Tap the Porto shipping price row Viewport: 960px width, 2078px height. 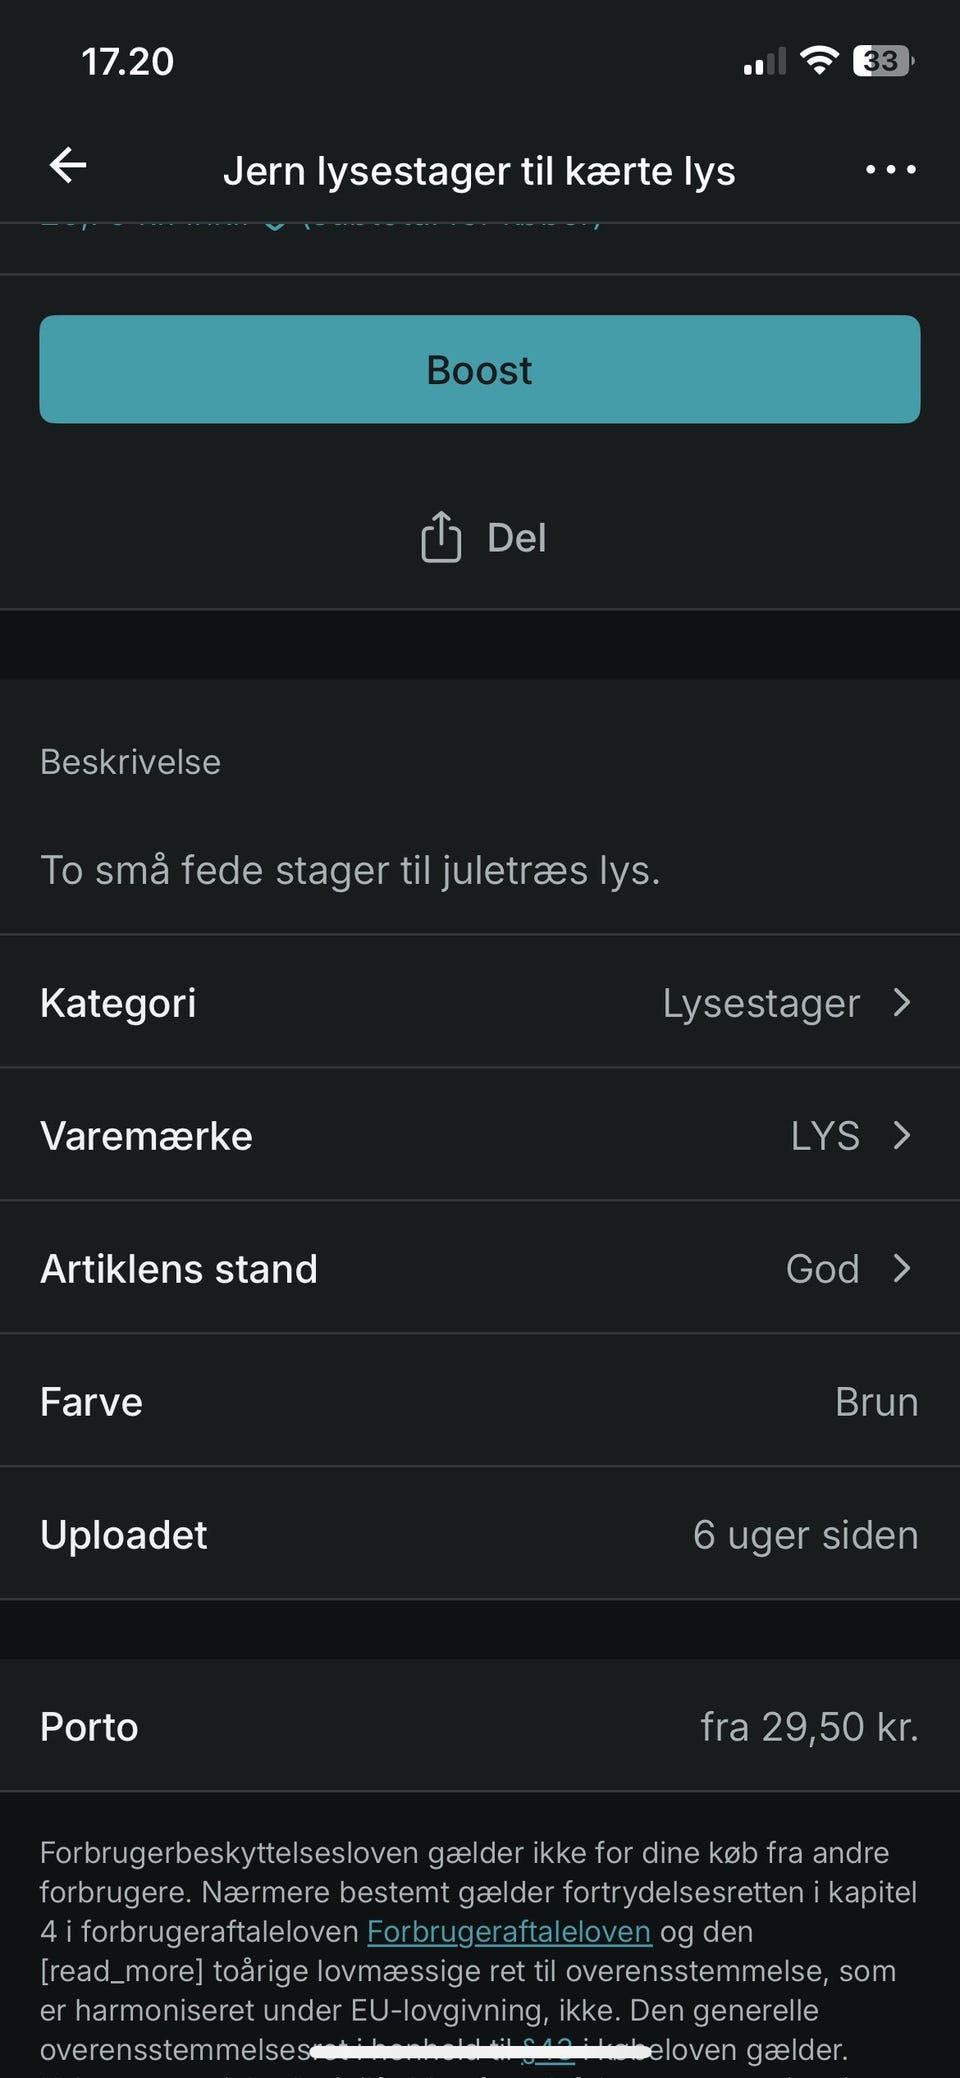point(480,1727)
